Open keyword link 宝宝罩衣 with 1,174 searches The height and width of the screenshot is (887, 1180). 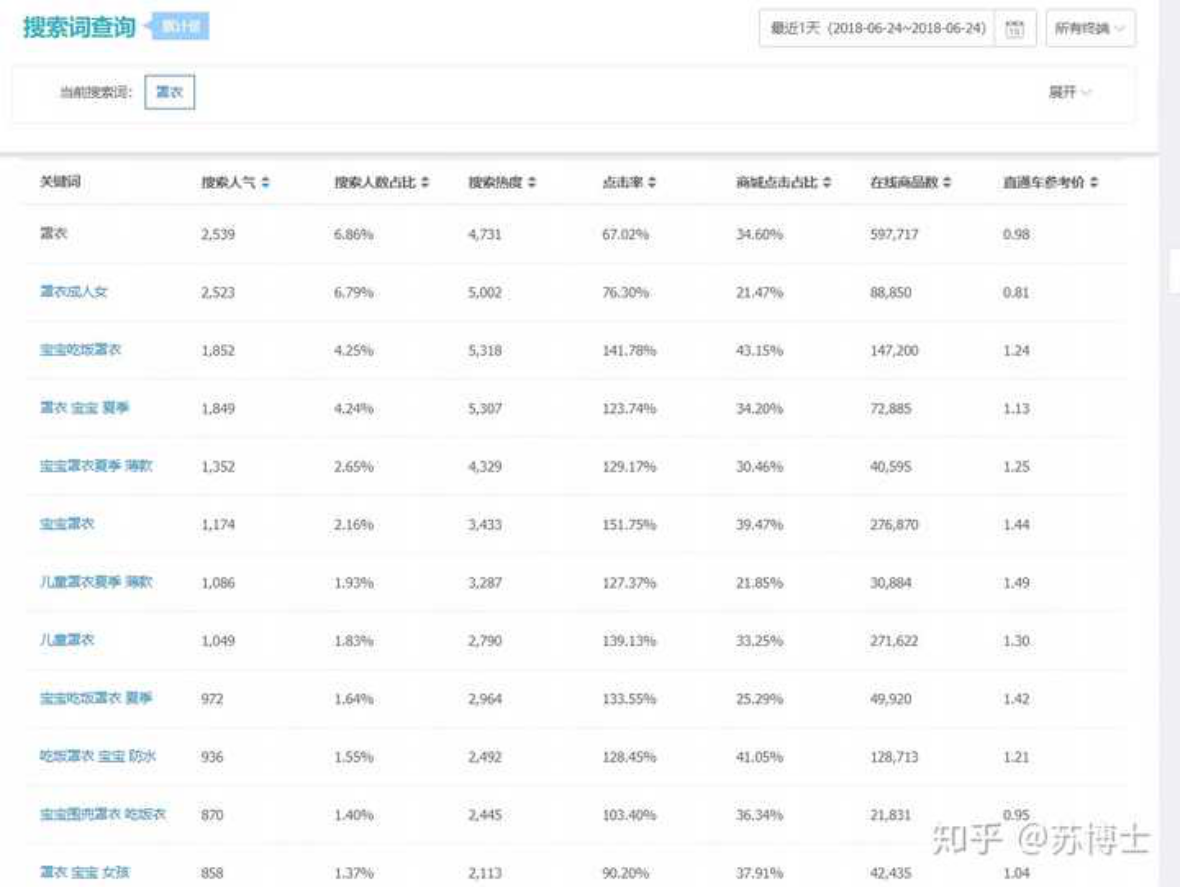pos(67,524)
